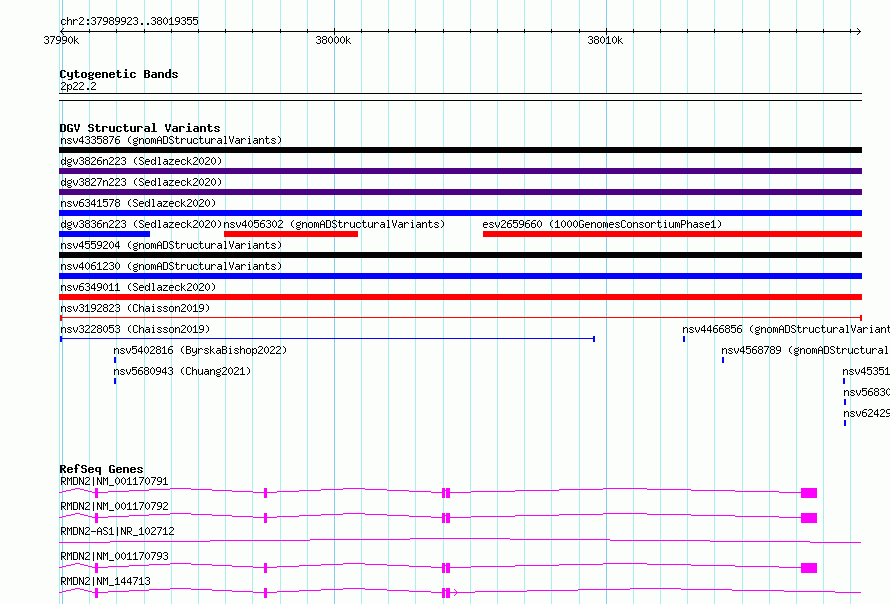
Task: Click the nsv5402816 blue tick marker
Action: (x=115, y=360)
